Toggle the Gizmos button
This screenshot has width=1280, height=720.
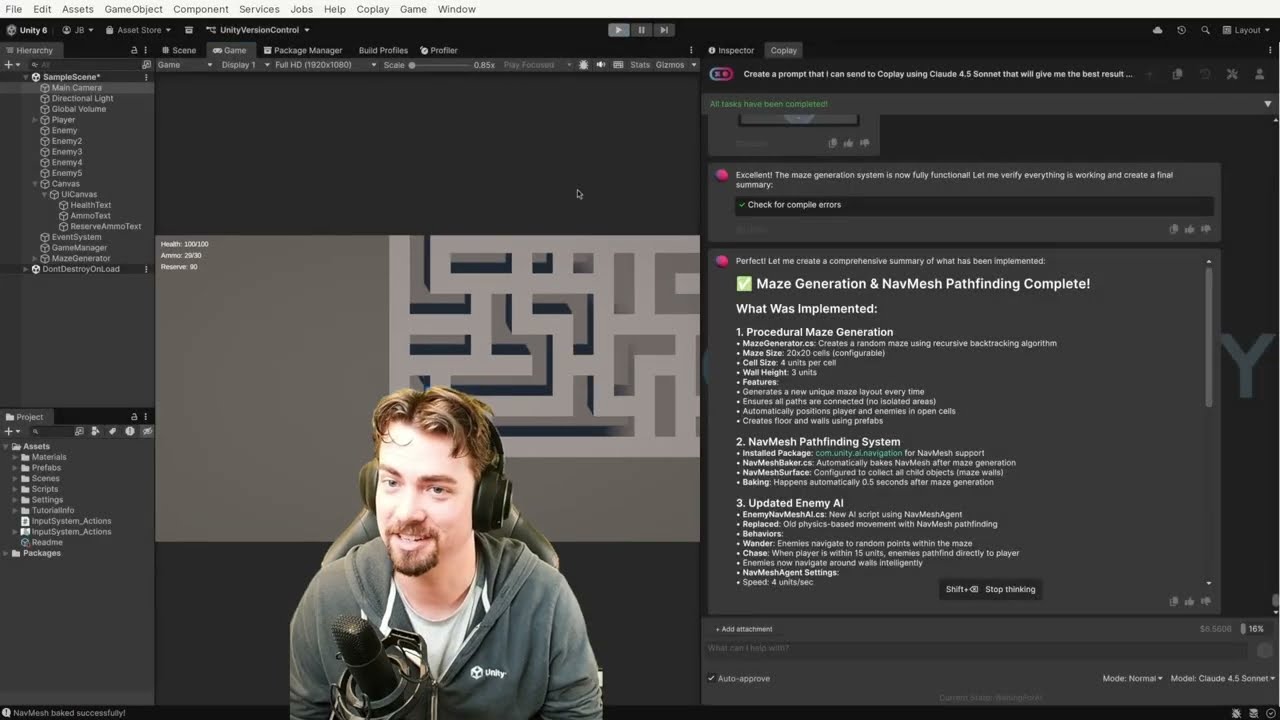click(670, 65)
